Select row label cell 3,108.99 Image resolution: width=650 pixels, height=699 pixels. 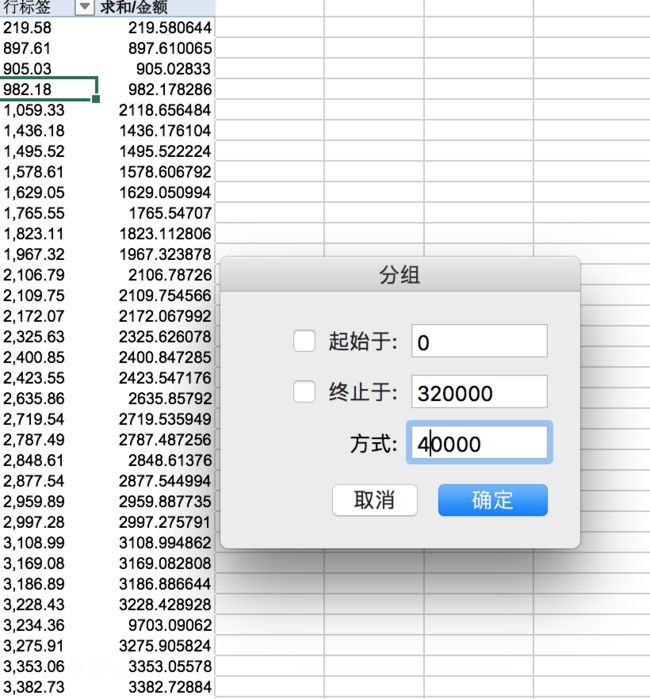click(49, 543)
